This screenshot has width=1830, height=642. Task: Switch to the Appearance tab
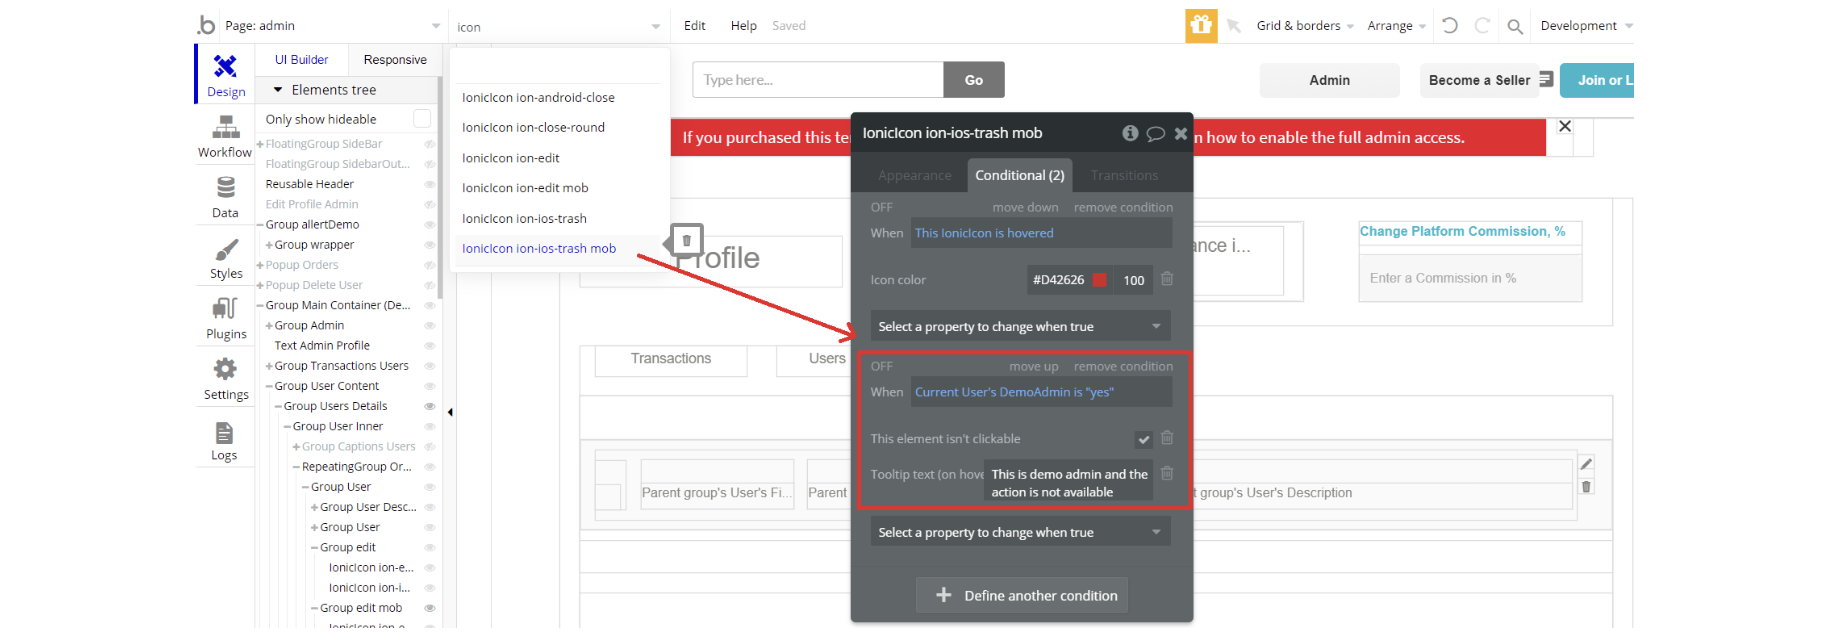[914, 175]
